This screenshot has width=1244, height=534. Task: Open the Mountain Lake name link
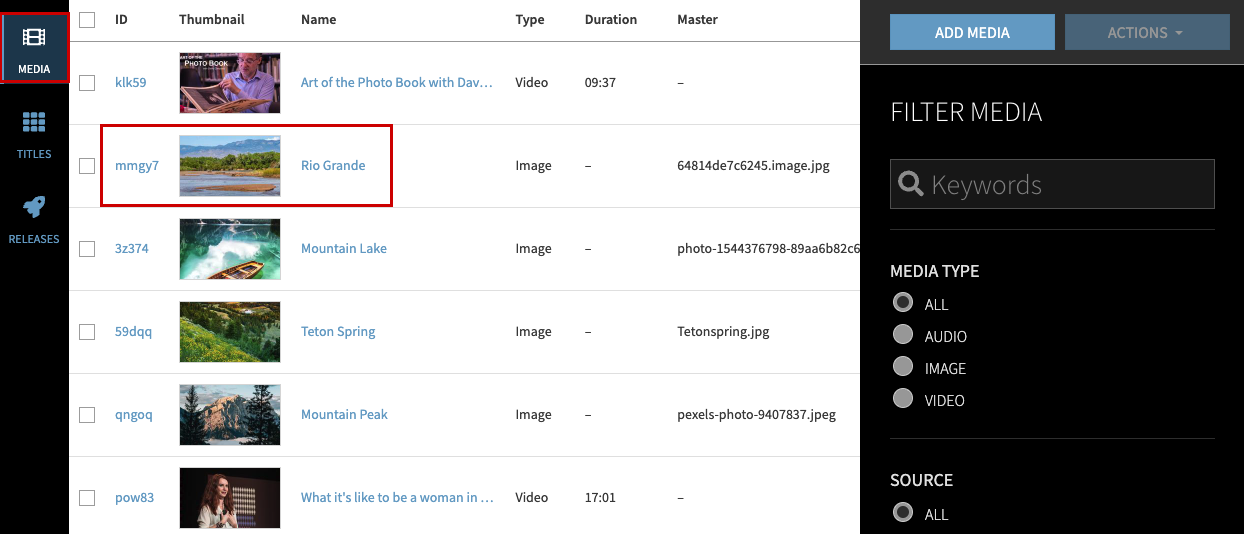344,248
